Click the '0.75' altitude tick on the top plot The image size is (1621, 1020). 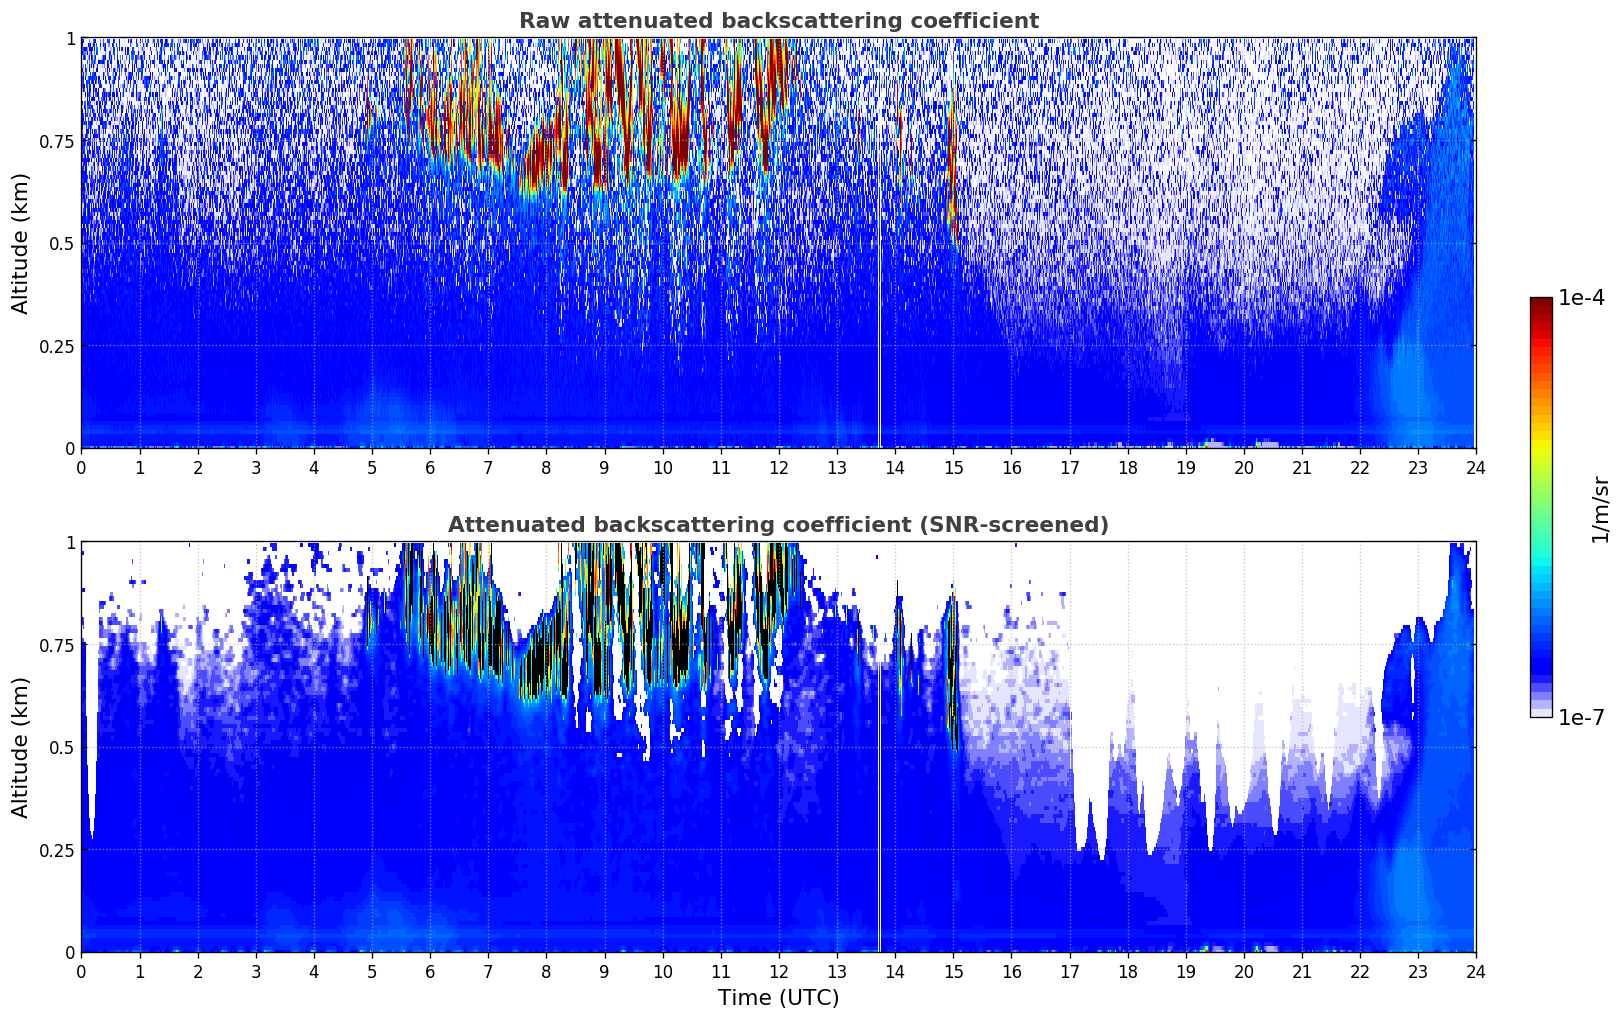[57, 142]
